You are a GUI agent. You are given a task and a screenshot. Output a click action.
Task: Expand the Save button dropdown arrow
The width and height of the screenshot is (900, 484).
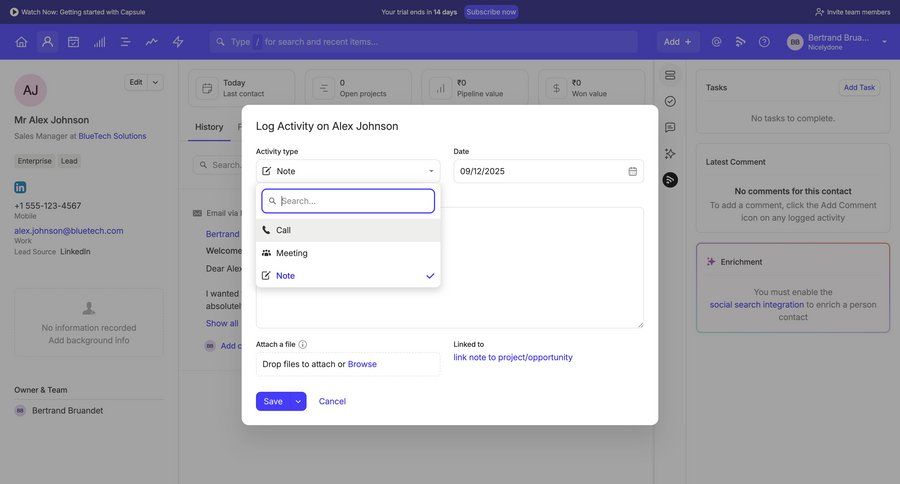click(298, 401)
